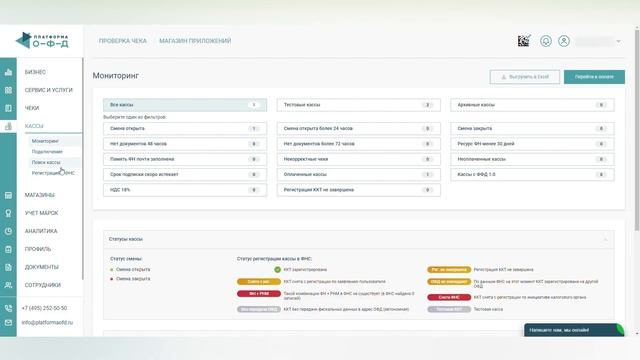640x360 pixels.
Task: Open the Сервис и услуги grid icon
Action: coord(8,90)
